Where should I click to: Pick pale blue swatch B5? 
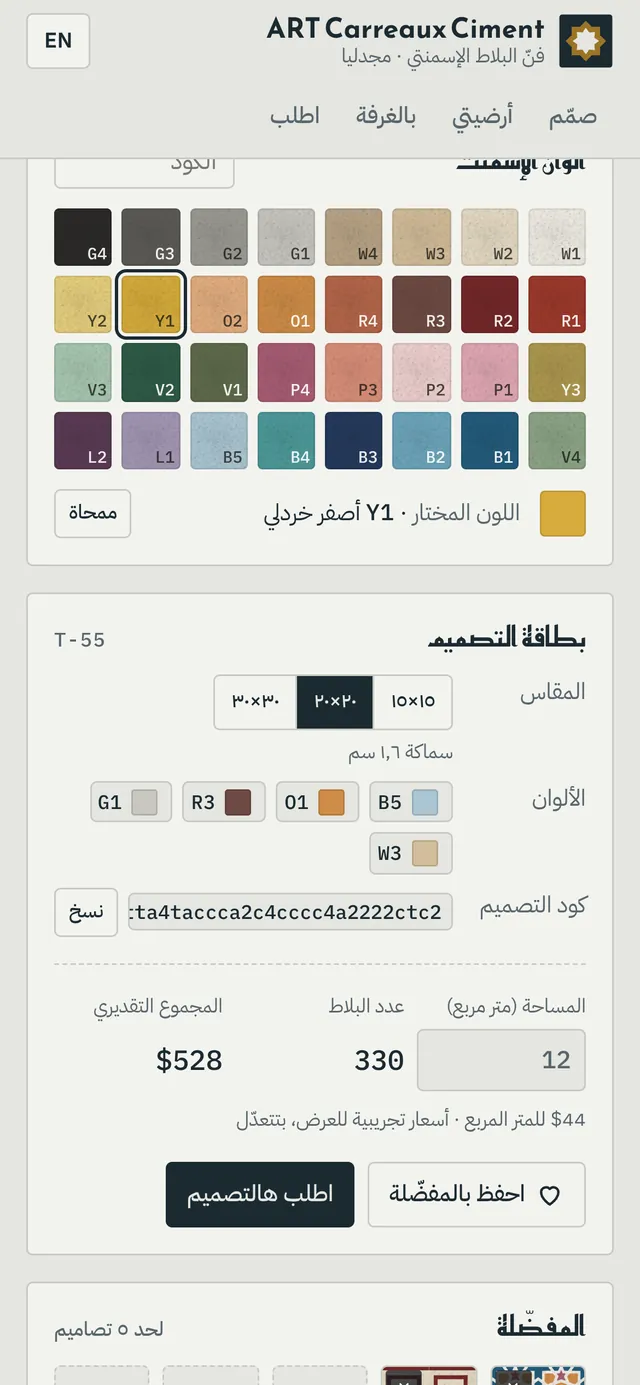coord(219,440)
